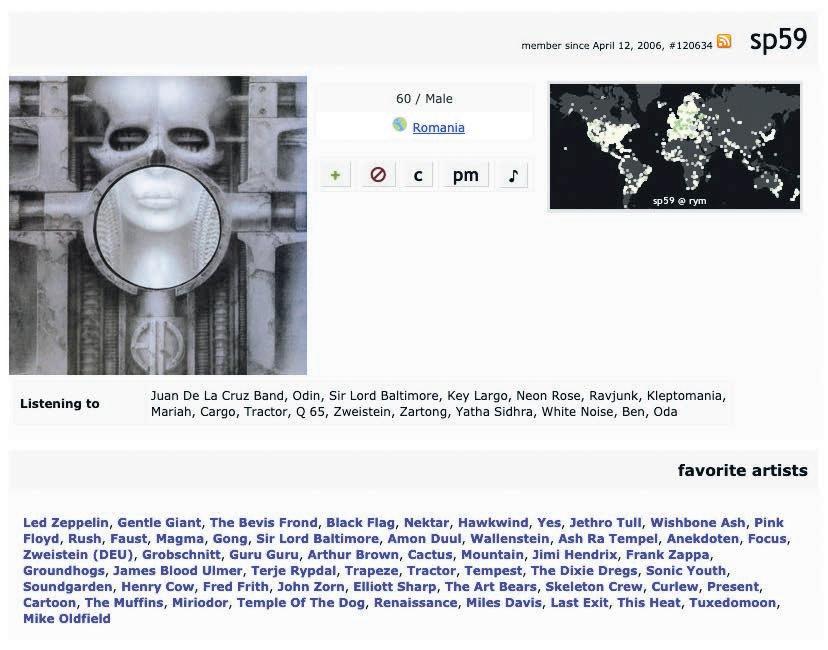
Task: Open This Heat artist link
Action: [x=649, y=603]
